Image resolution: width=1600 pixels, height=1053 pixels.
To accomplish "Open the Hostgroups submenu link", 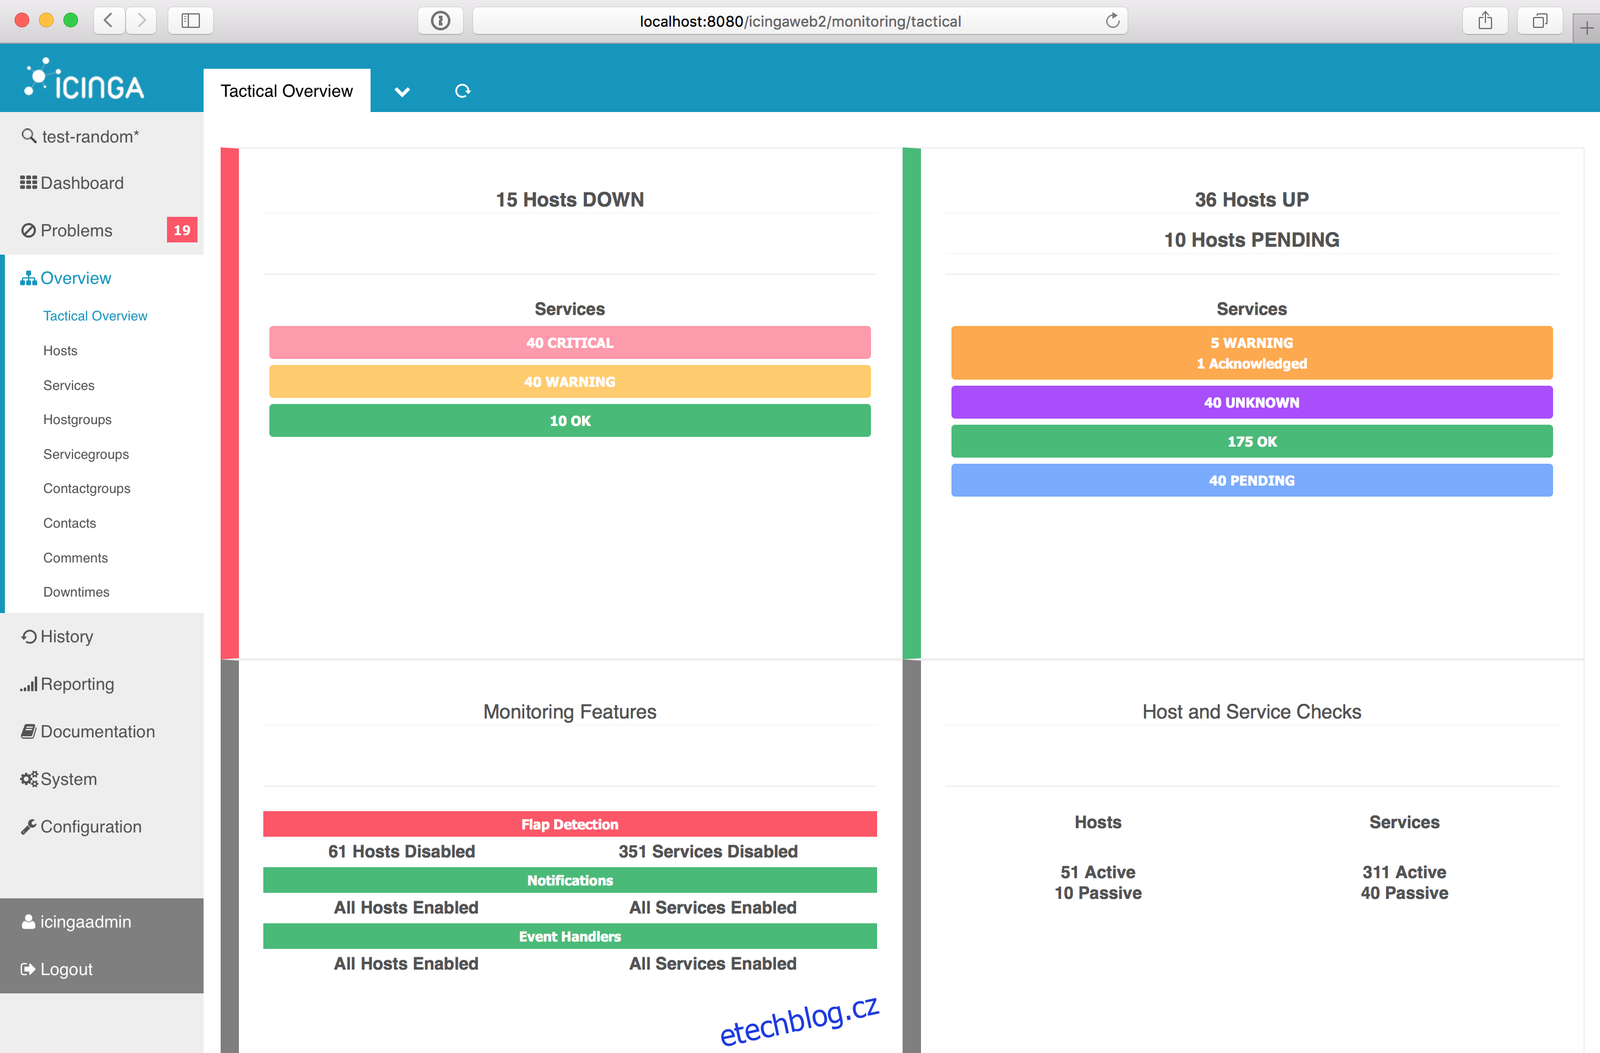I will [77, 420].
